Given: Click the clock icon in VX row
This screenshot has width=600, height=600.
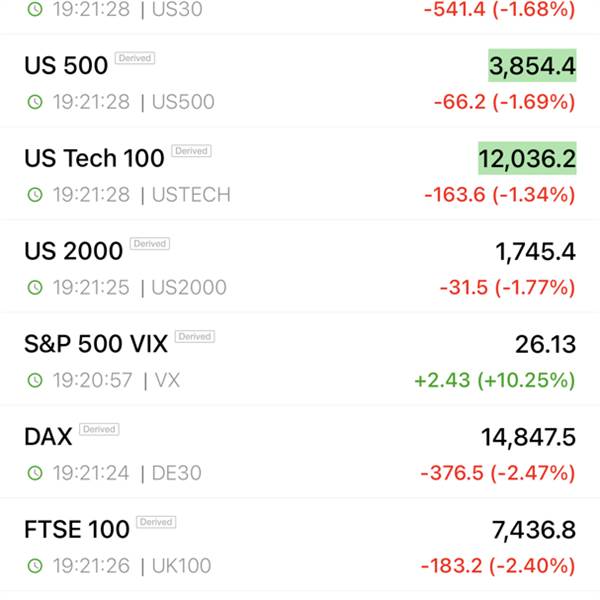Looking at the screenshot, I should [x=35, y=380].
